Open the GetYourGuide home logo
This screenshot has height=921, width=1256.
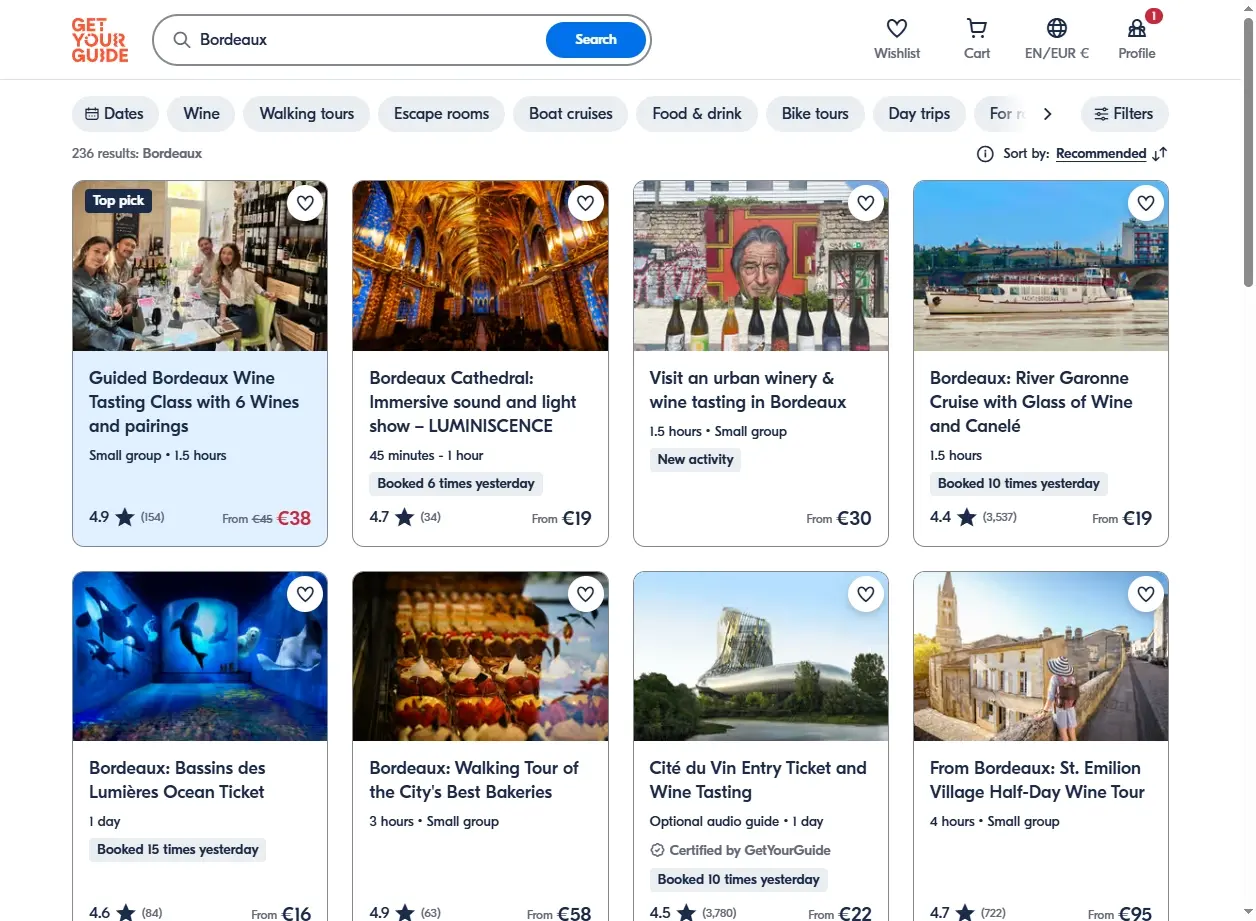point(100,40)
